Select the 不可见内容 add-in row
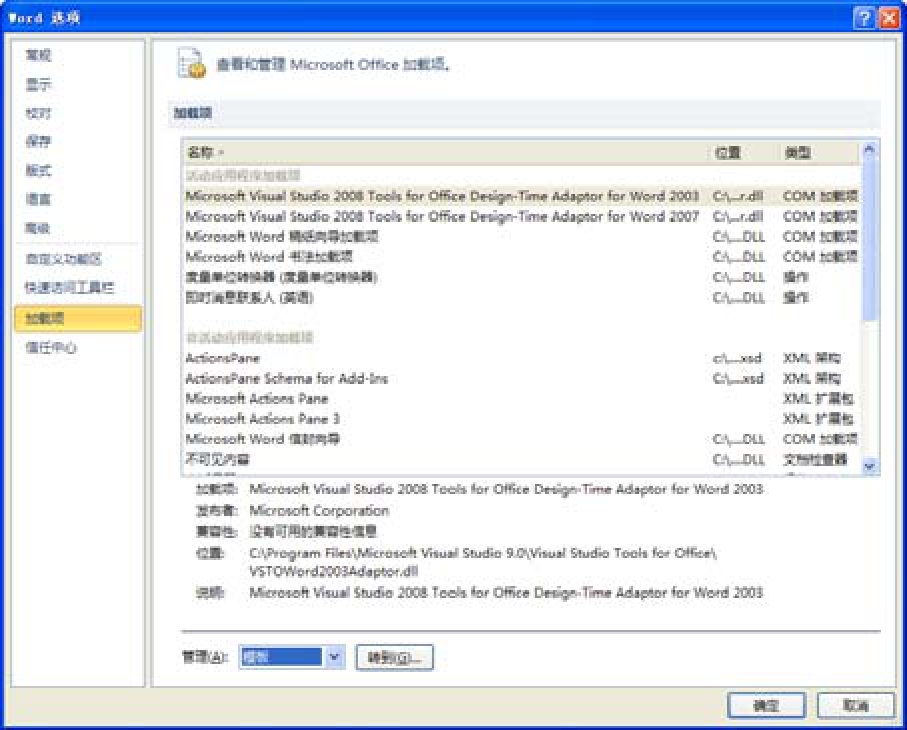Image resolution: width=907 pixels, height=730 pixels. [521, 460]
